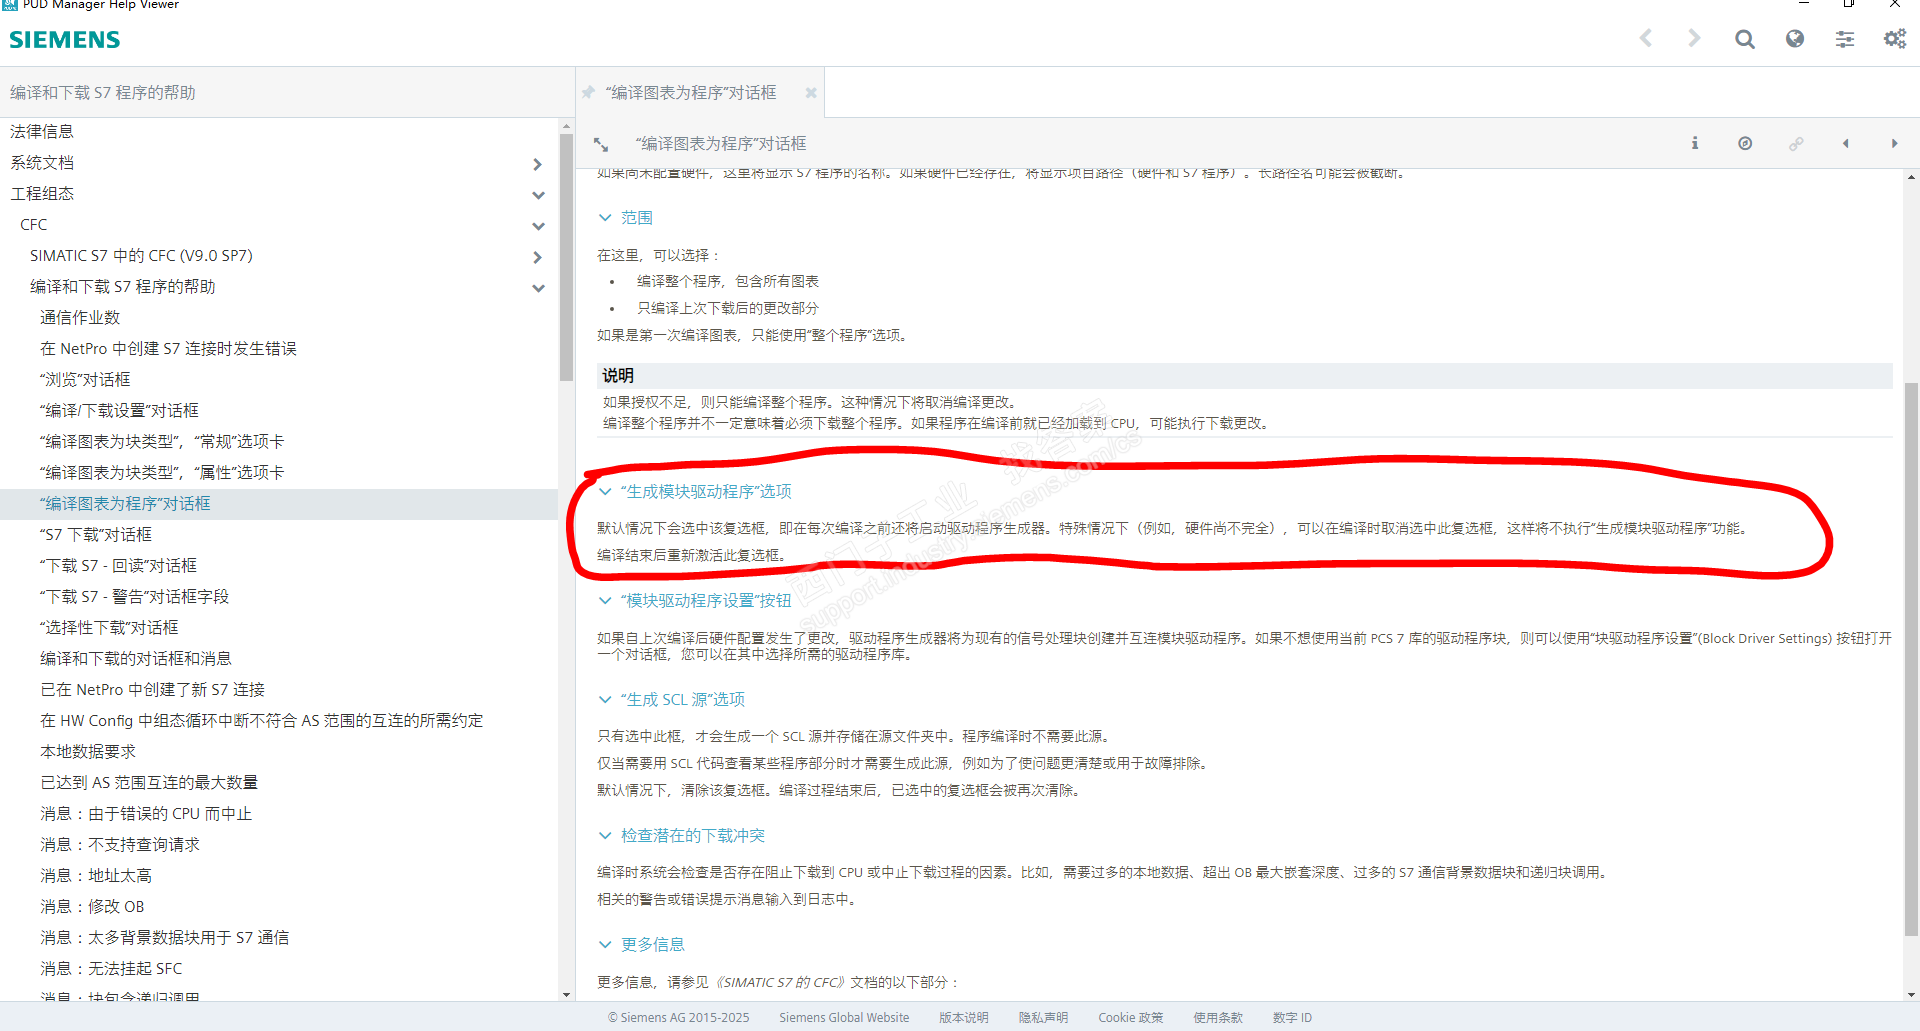
Task: Open 编译和下载的对话框和消息 topic
Action: [136, 658]
